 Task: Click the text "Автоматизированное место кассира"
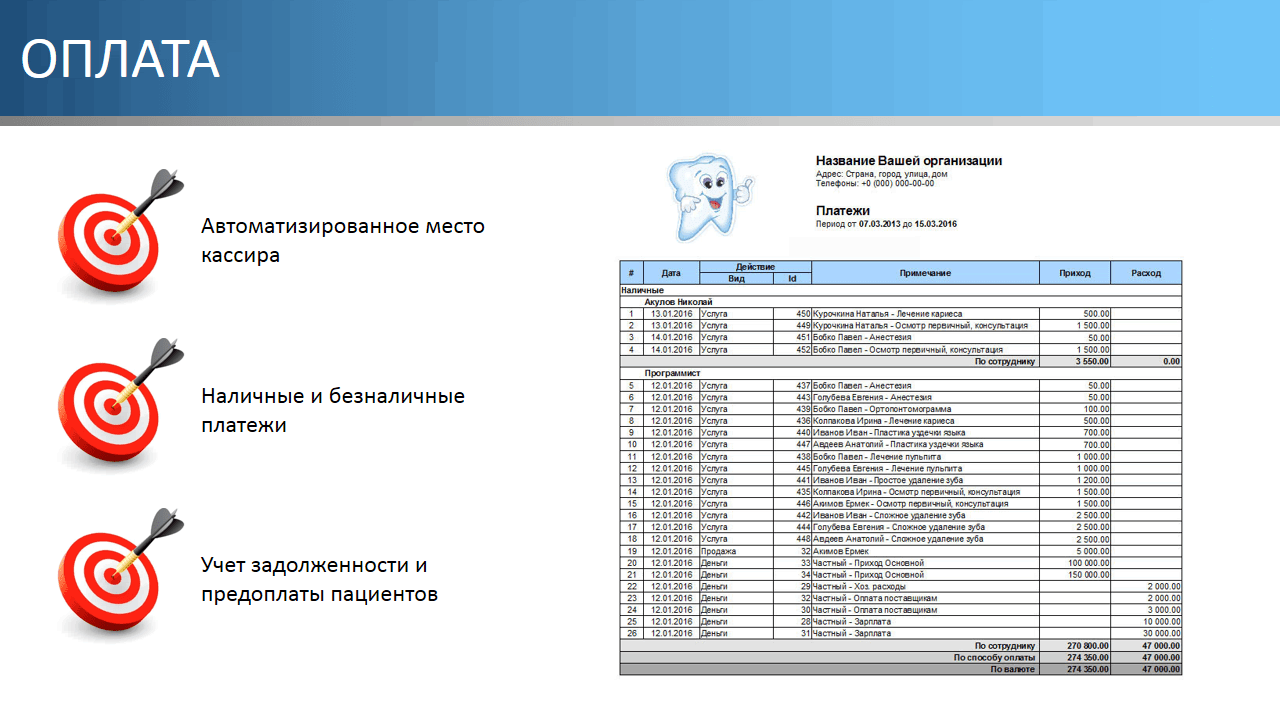point(343,240)
